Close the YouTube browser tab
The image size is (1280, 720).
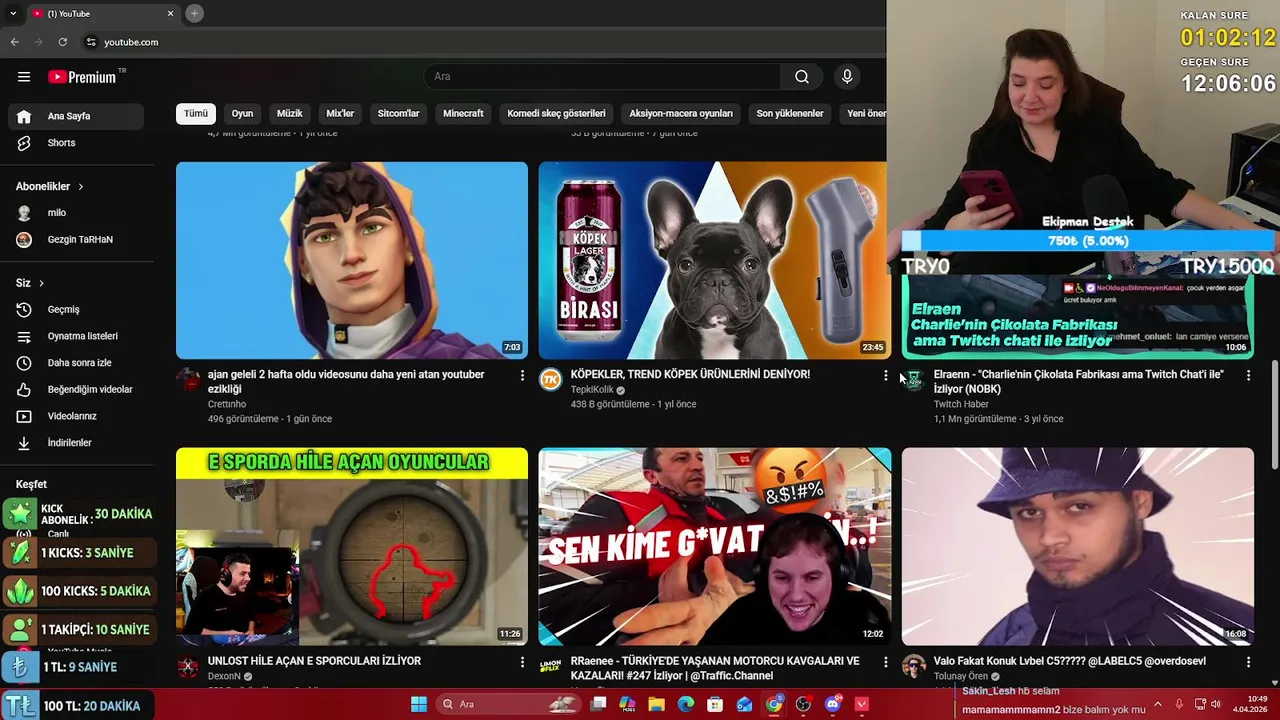(170, 13)
